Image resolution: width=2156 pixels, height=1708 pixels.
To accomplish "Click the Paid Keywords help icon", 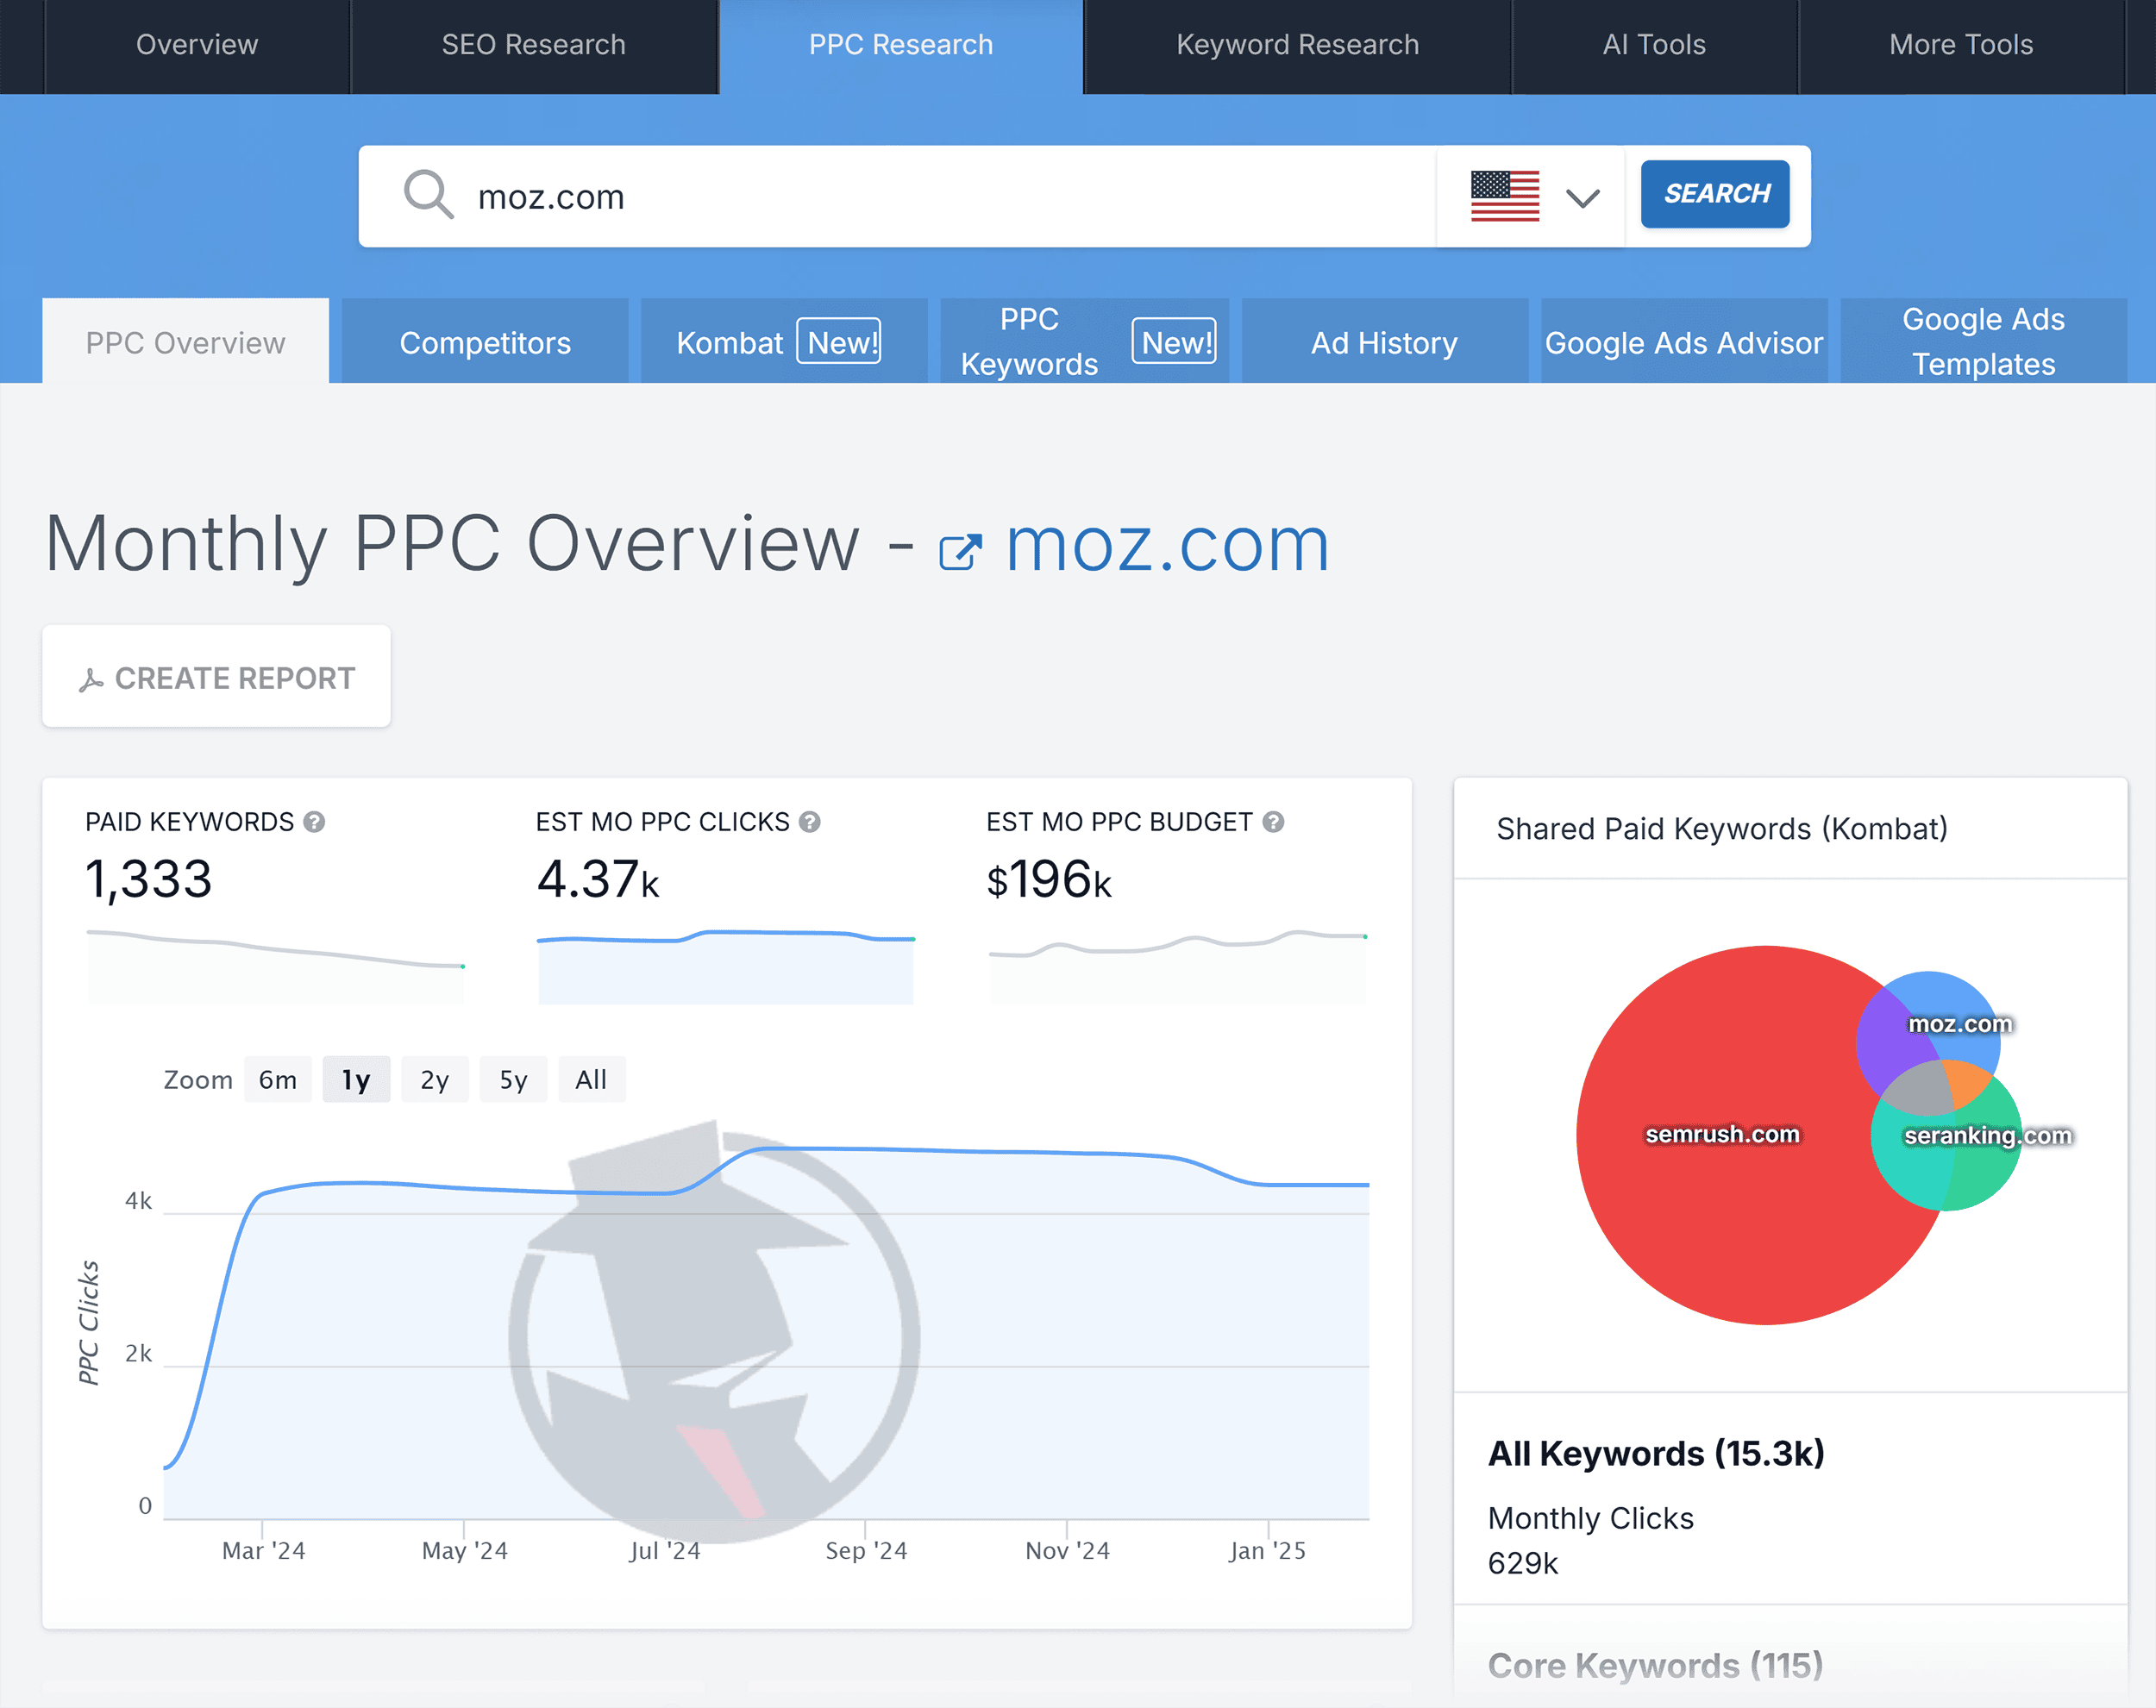I will (x=314, y=822).
